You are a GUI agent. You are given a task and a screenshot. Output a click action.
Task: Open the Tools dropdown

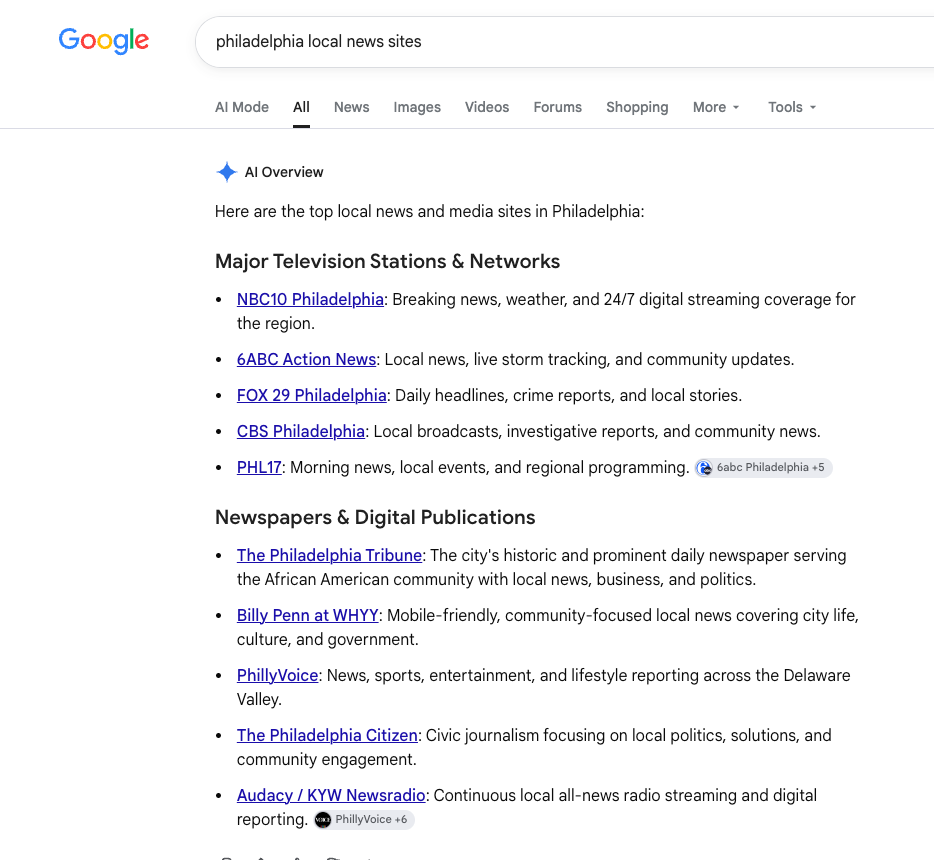792,107
